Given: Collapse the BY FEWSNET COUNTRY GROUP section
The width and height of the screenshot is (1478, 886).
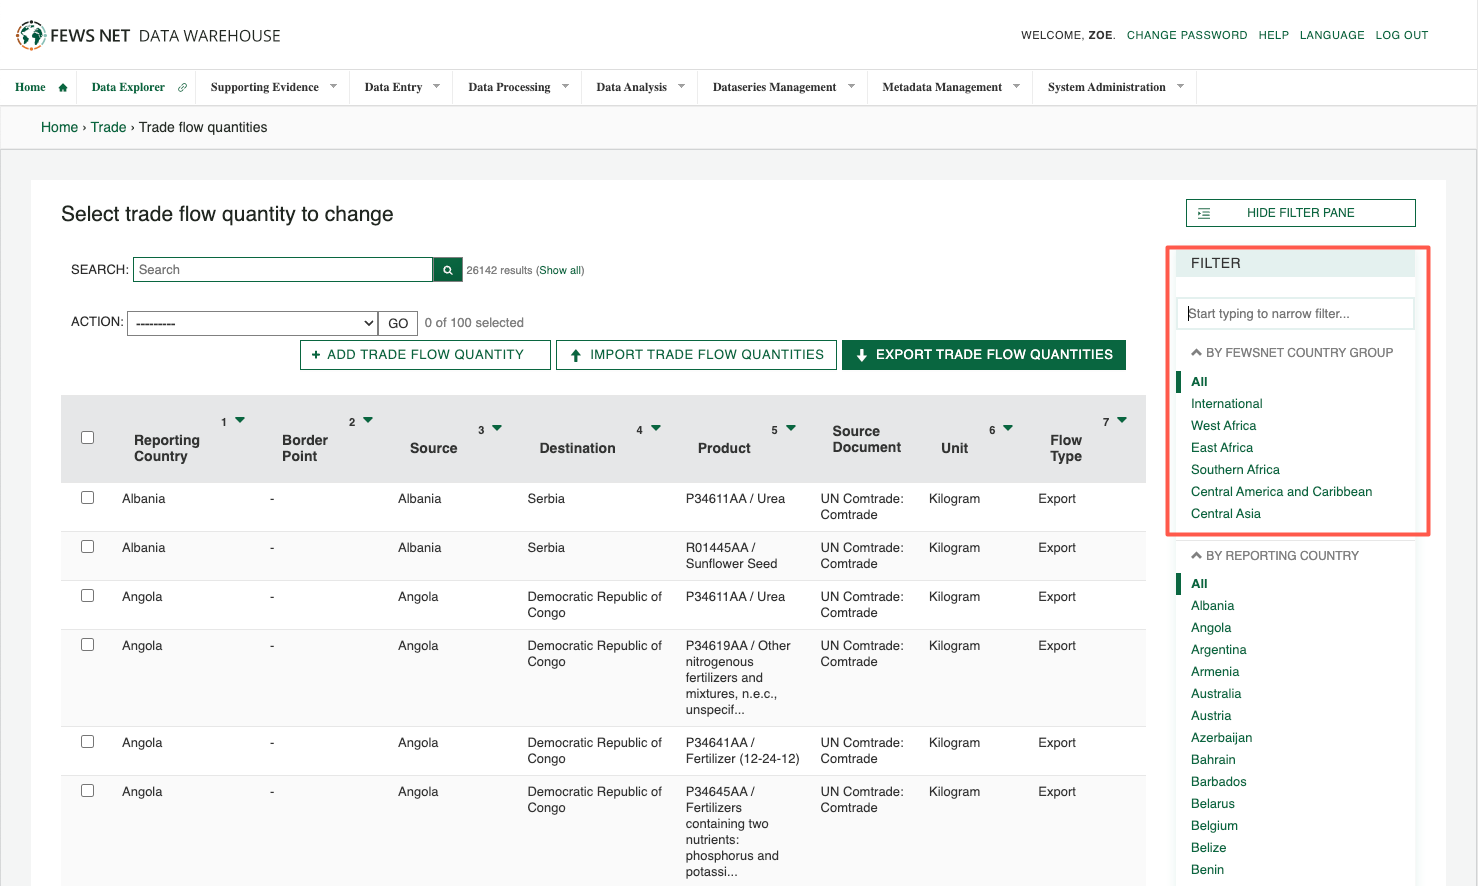Looking at the screenshot, I should click(1196, 352).
